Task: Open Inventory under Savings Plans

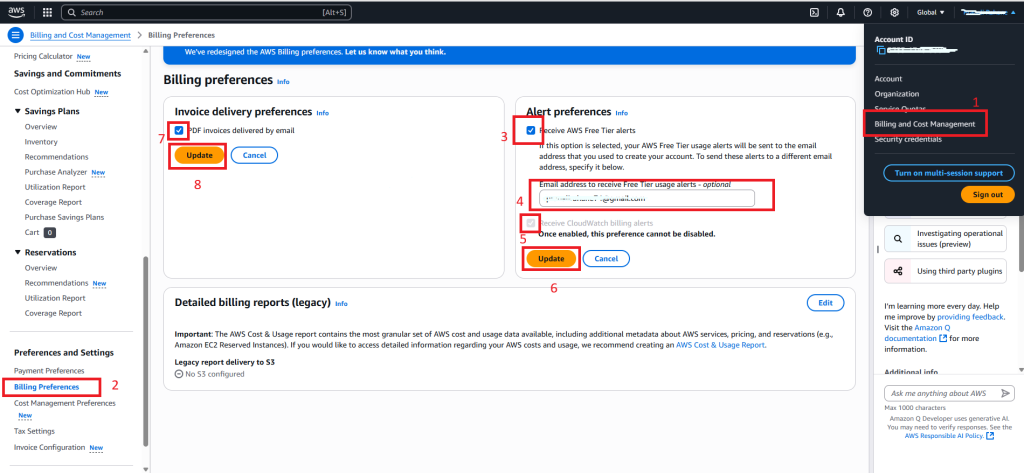Action: tap(41, 142)
